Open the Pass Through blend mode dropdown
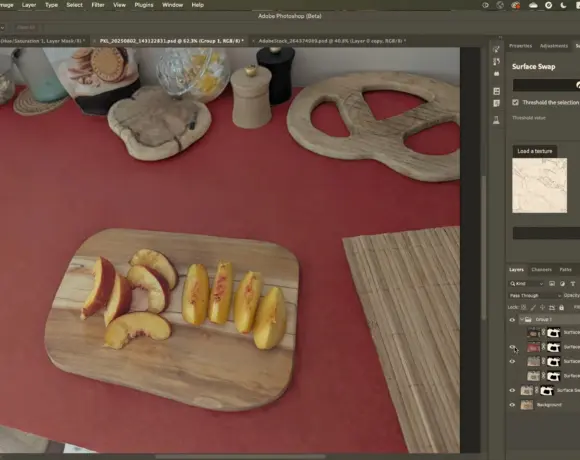Image resolution: width=580 pixels, height=460 pixels. pyautogui.click(x=535, y=295)
